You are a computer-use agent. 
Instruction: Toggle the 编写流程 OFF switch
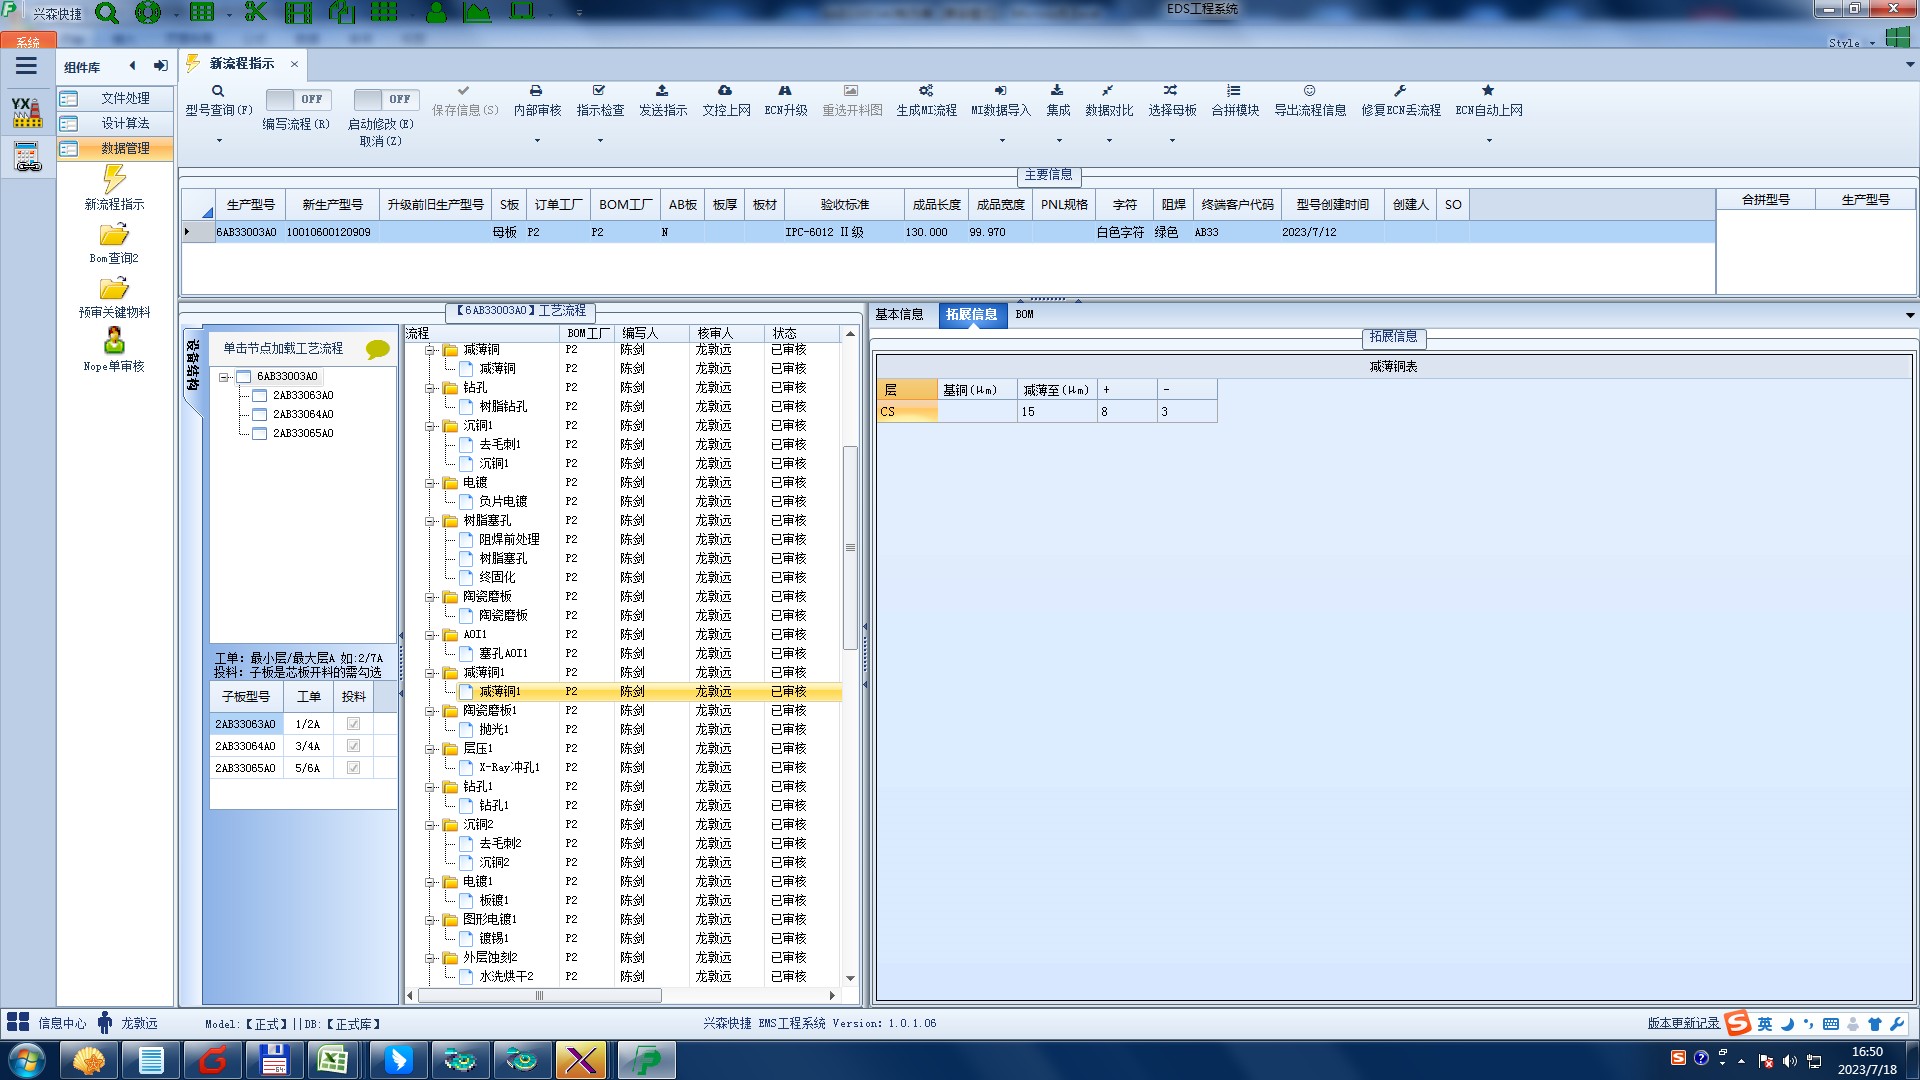pyautogui.click(x=297, y=99)
